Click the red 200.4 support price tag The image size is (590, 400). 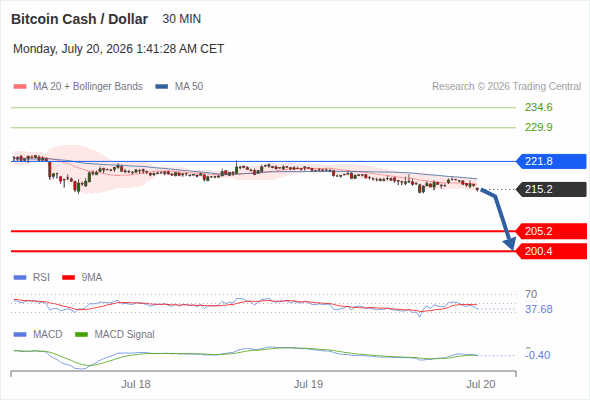pyautogui.click(x=551, y=251)
